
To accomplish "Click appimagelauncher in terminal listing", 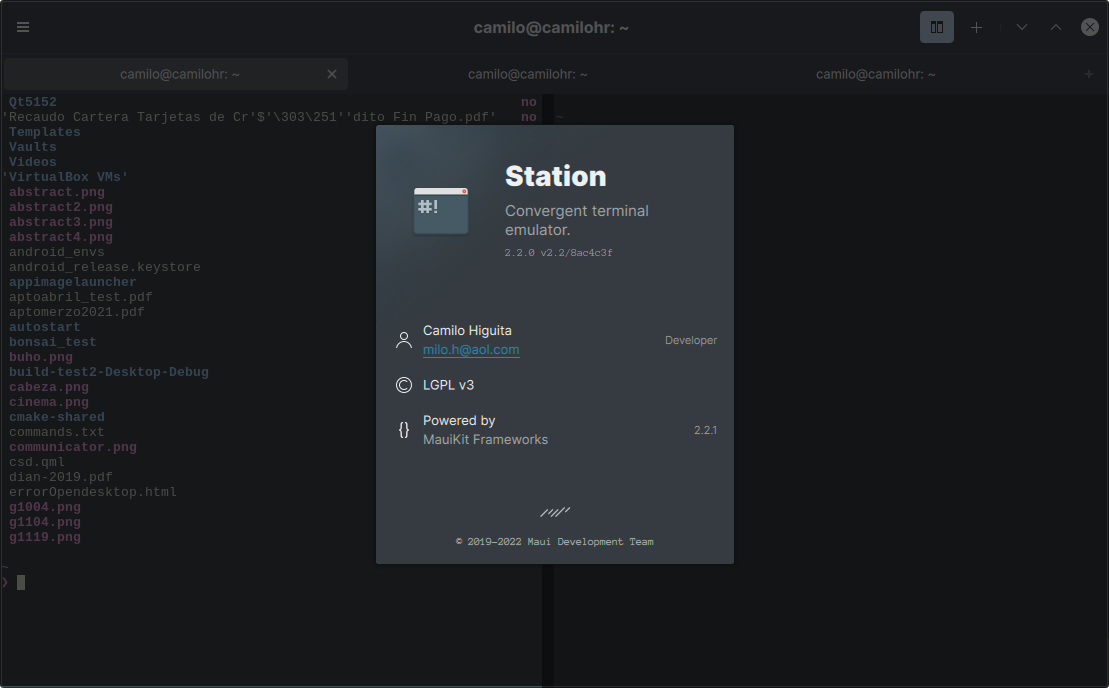I will 72,282.
